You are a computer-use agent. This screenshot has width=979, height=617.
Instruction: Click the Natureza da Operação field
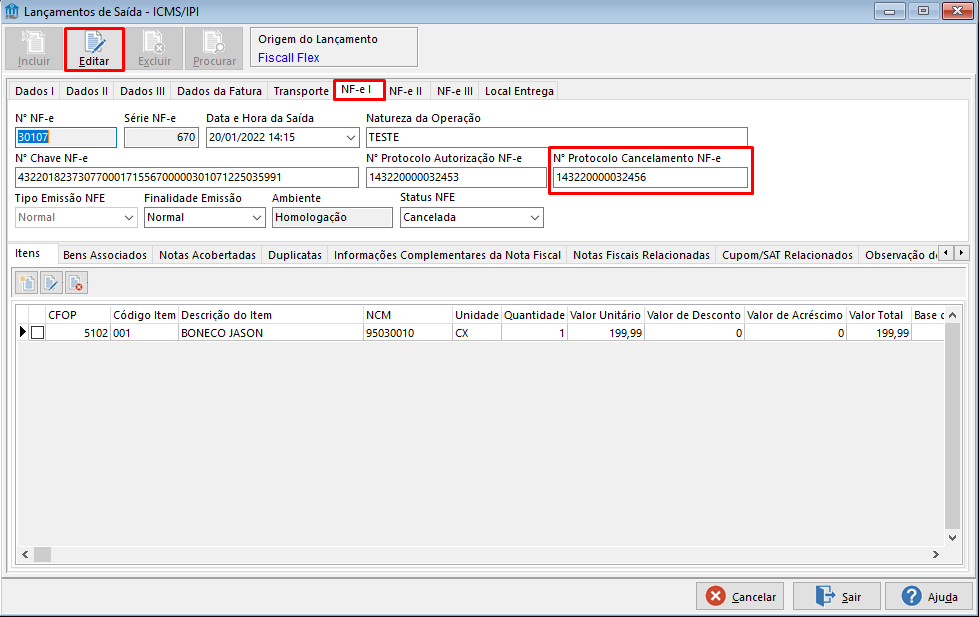point(556,137)
